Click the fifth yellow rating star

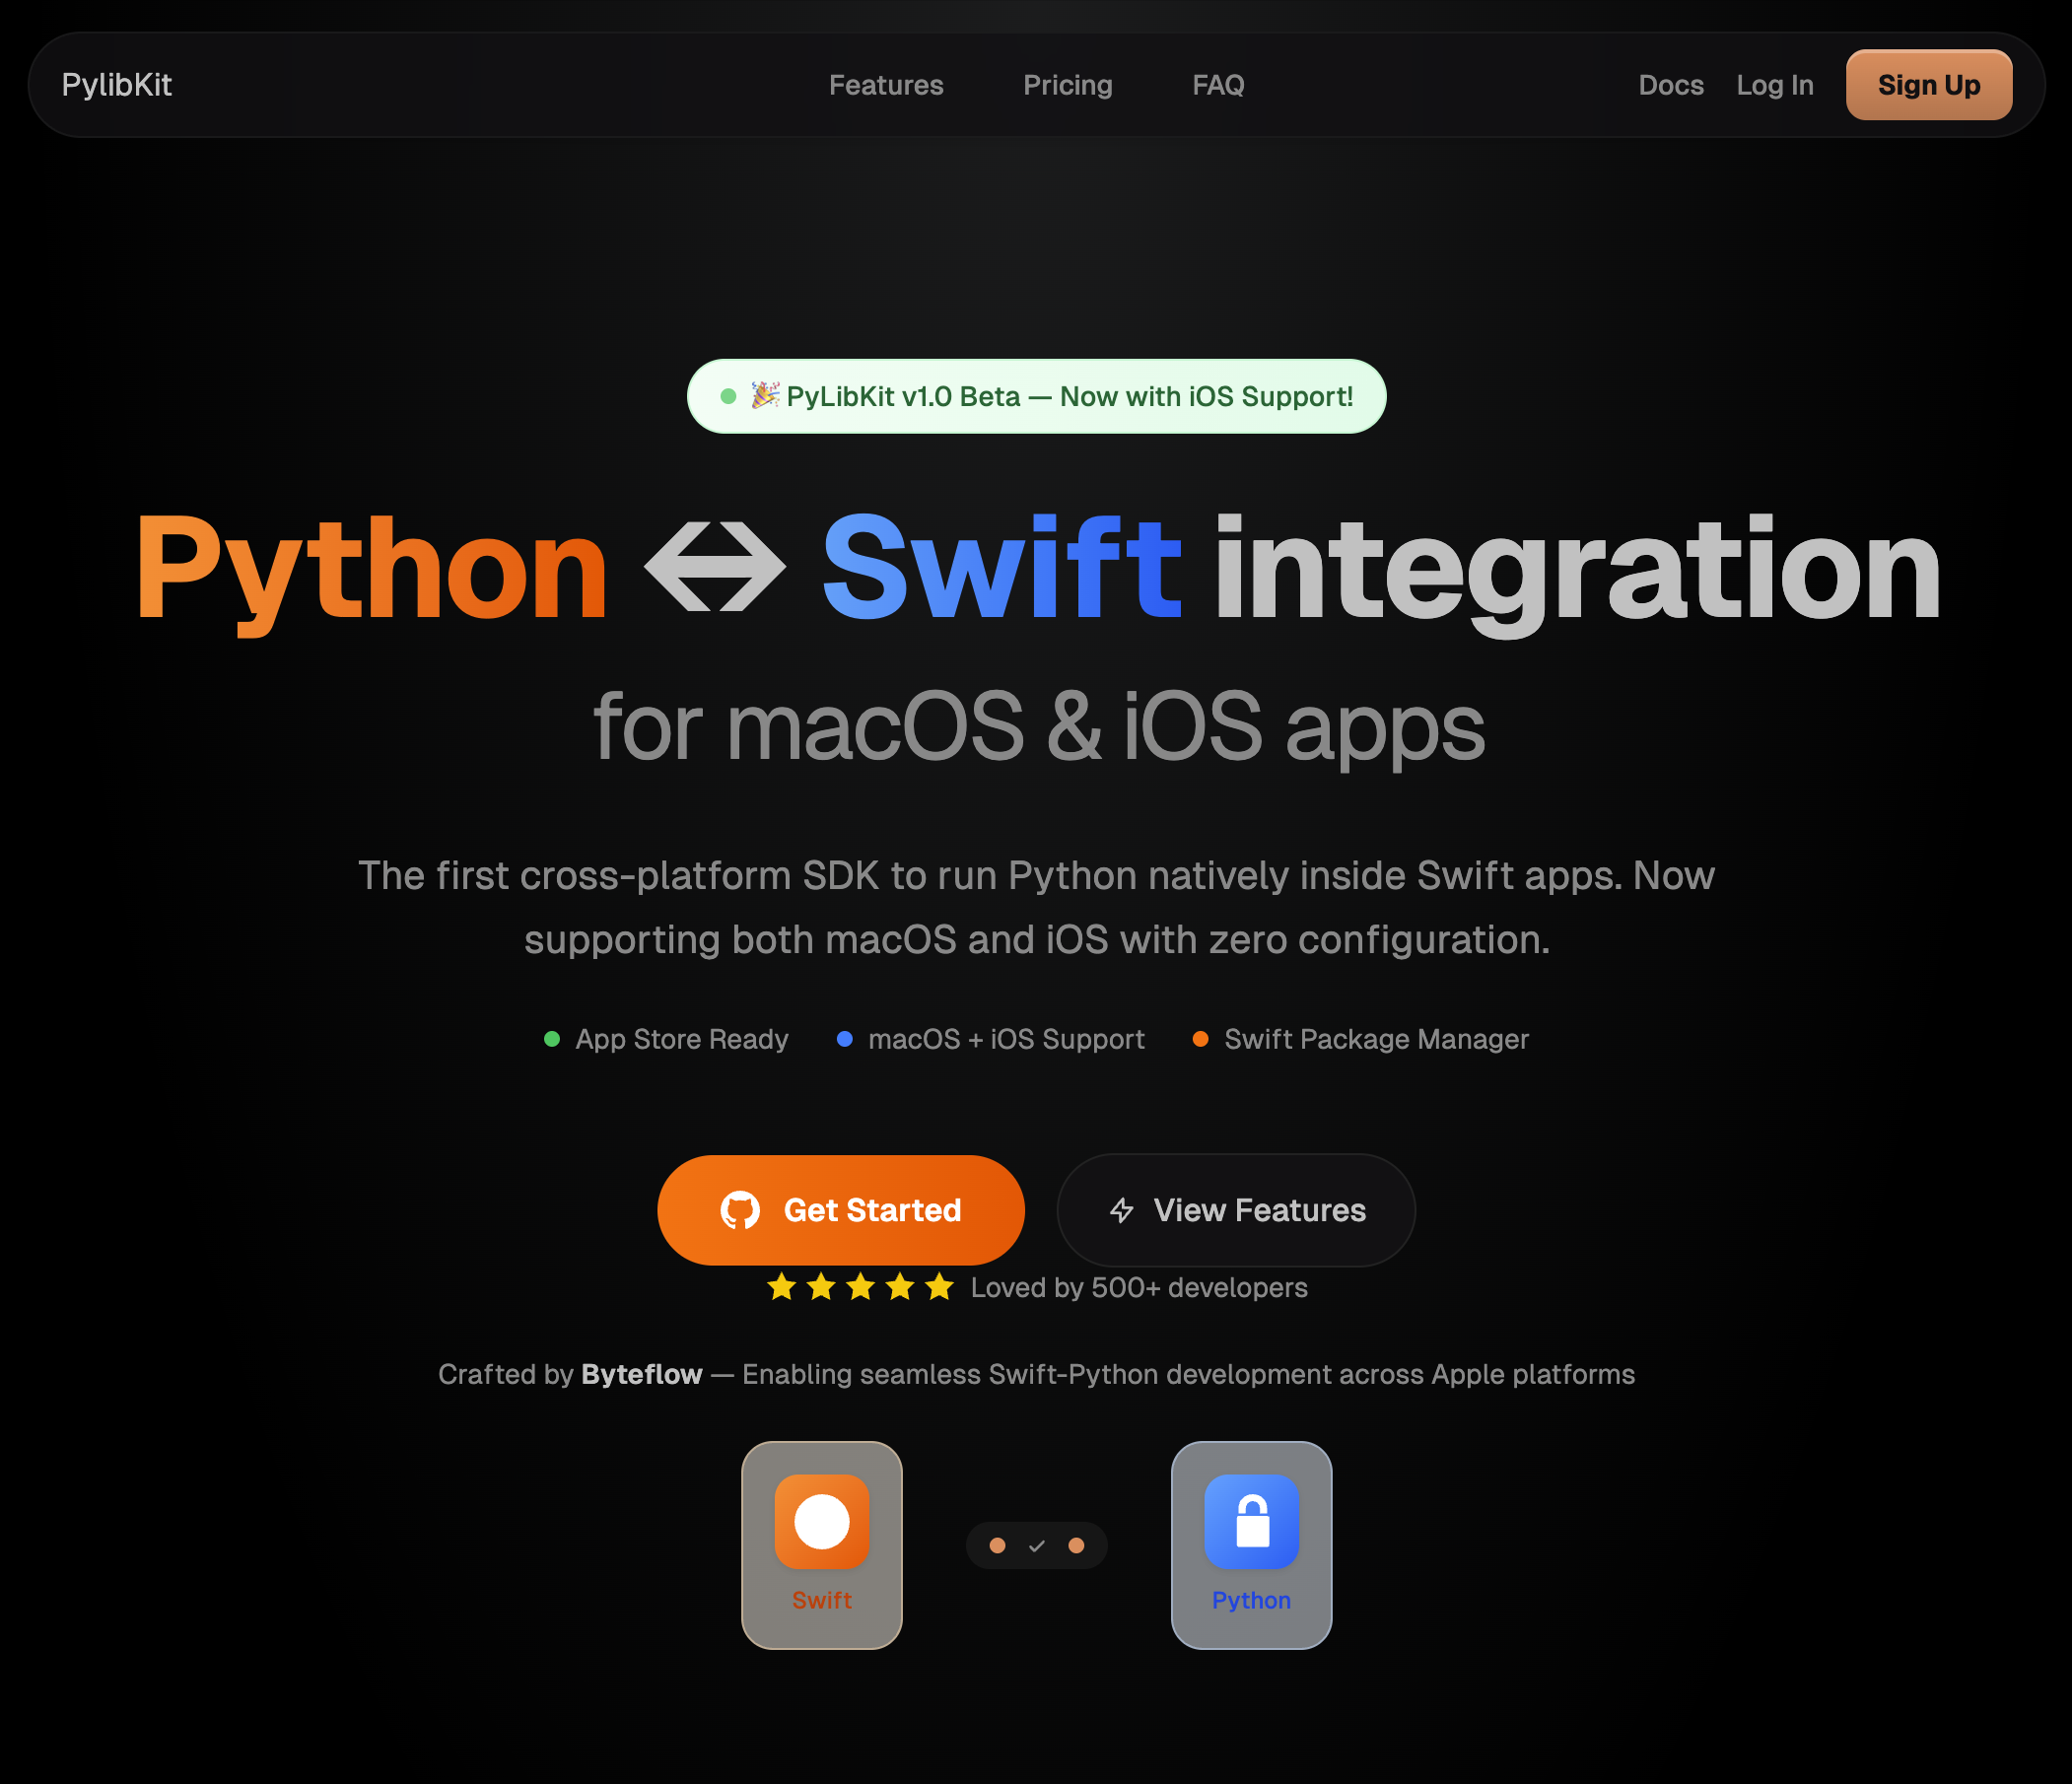pyautogui.click(x=938, y=1287)
